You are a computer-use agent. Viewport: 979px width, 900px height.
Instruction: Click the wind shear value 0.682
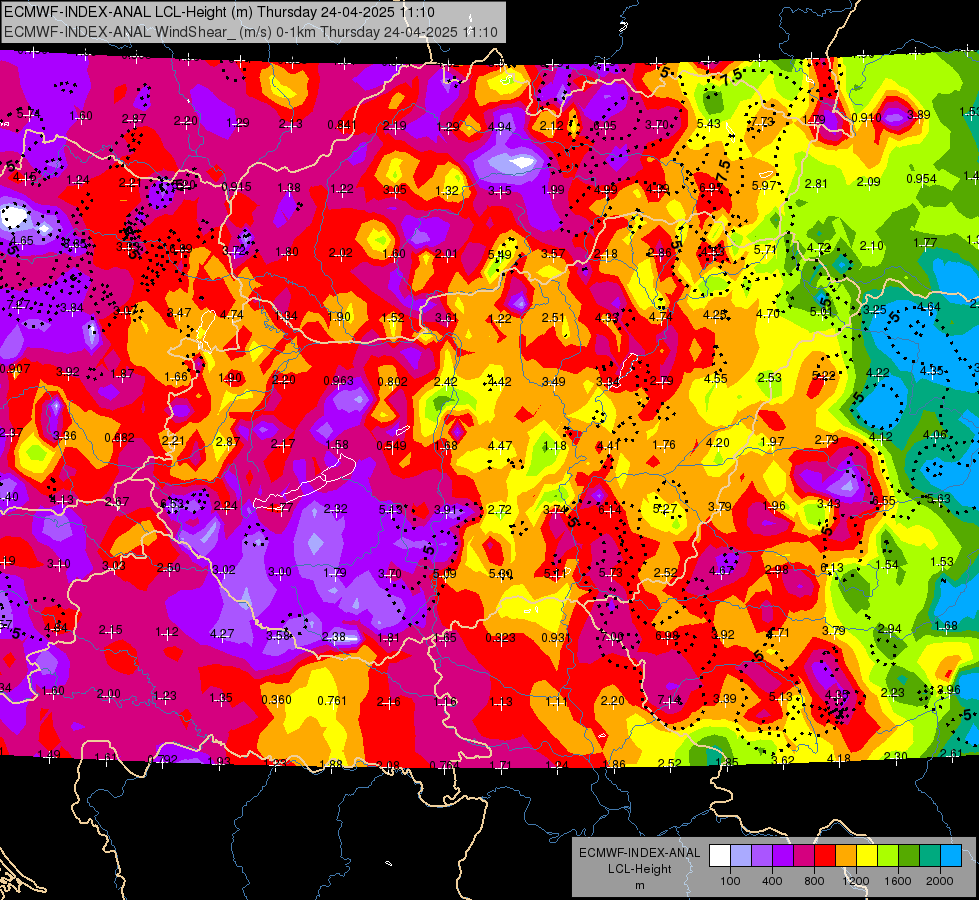click(119, 438)
